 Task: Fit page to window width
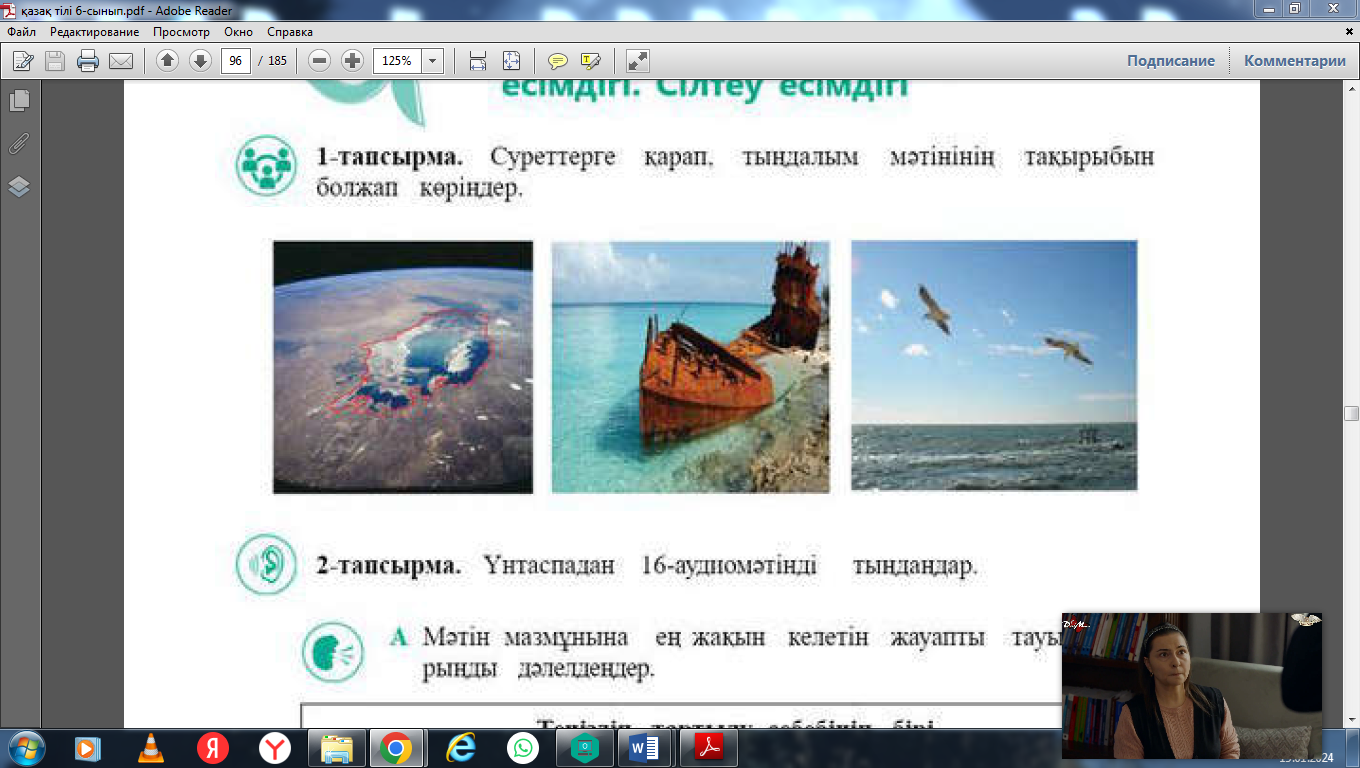click(x=478, y=61)
